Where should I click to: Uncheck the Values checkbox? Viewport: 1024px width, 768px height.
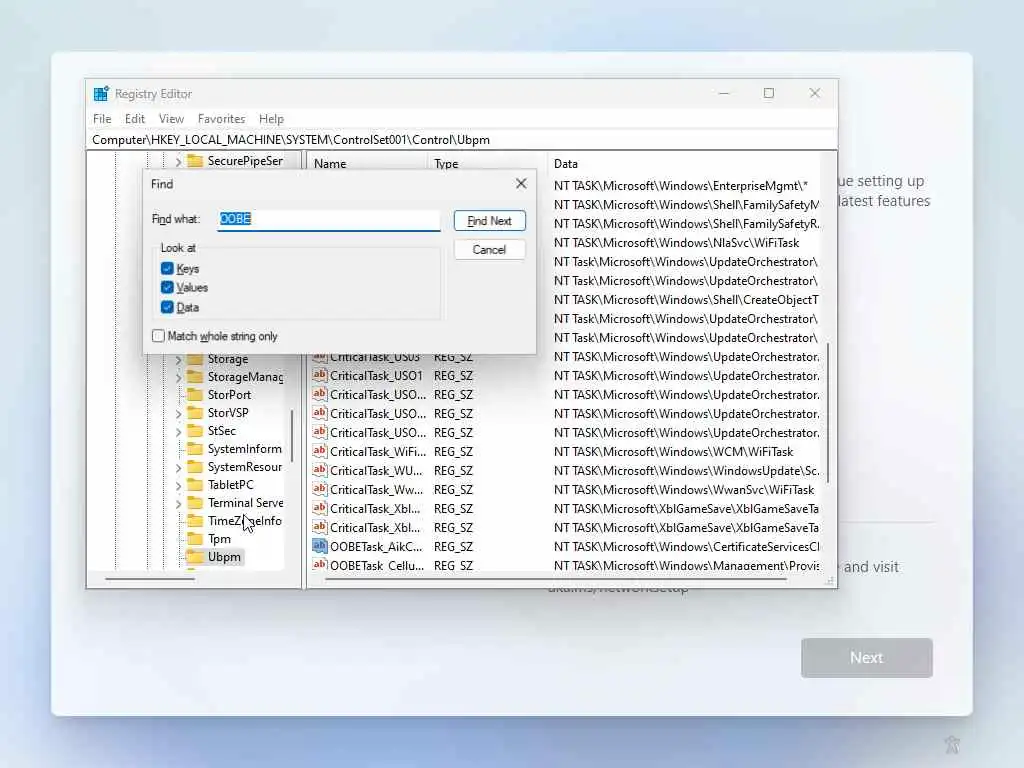[x=167, y=287]
